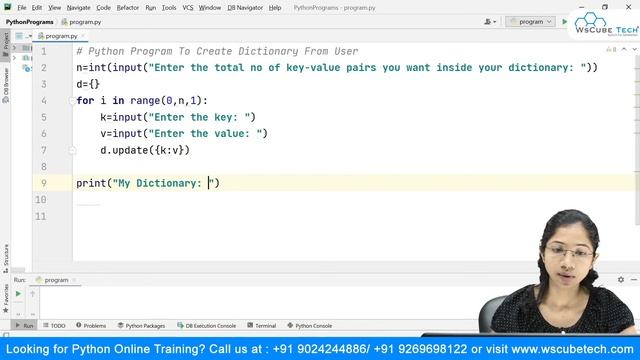
Task: Place cursor in d={} on line 3
Action: tap(88, 84)
